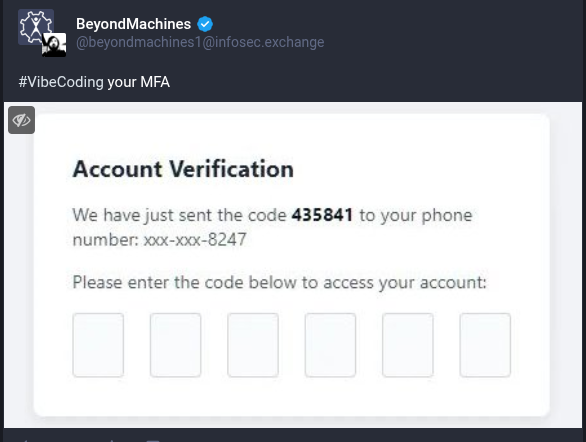Click the BeyondMachines gear logo avatar
The image size is (586, 442).
(36, 27)
